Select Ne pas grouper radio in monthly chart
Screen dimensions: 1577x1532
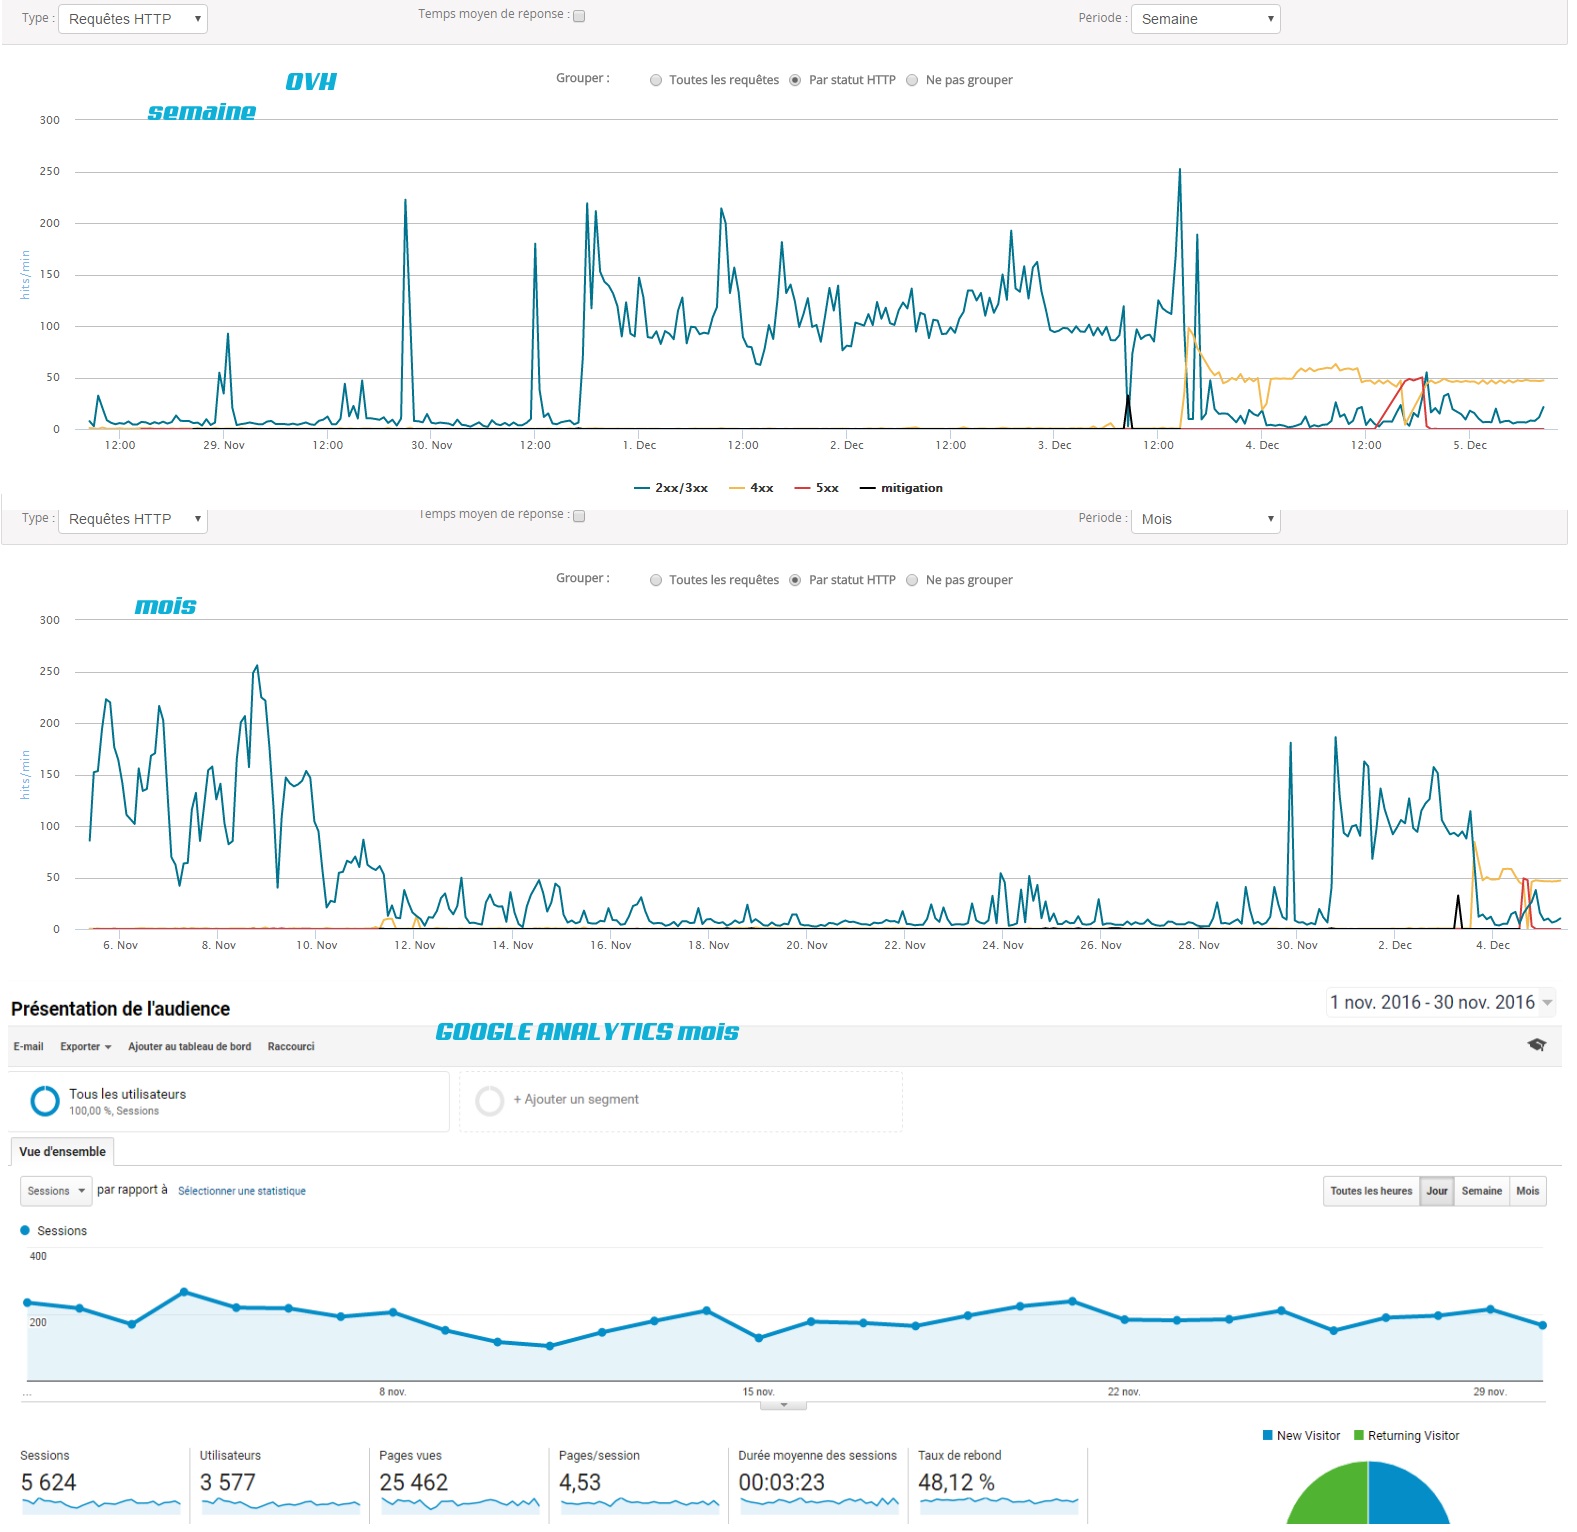pyautogui.click(x=912, y=580)
